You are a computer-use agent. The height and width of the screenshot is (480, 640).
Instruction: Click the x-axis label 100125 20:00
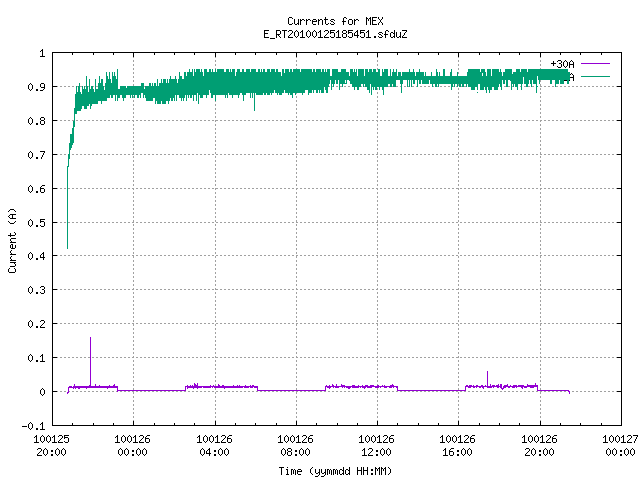[51, 445]
